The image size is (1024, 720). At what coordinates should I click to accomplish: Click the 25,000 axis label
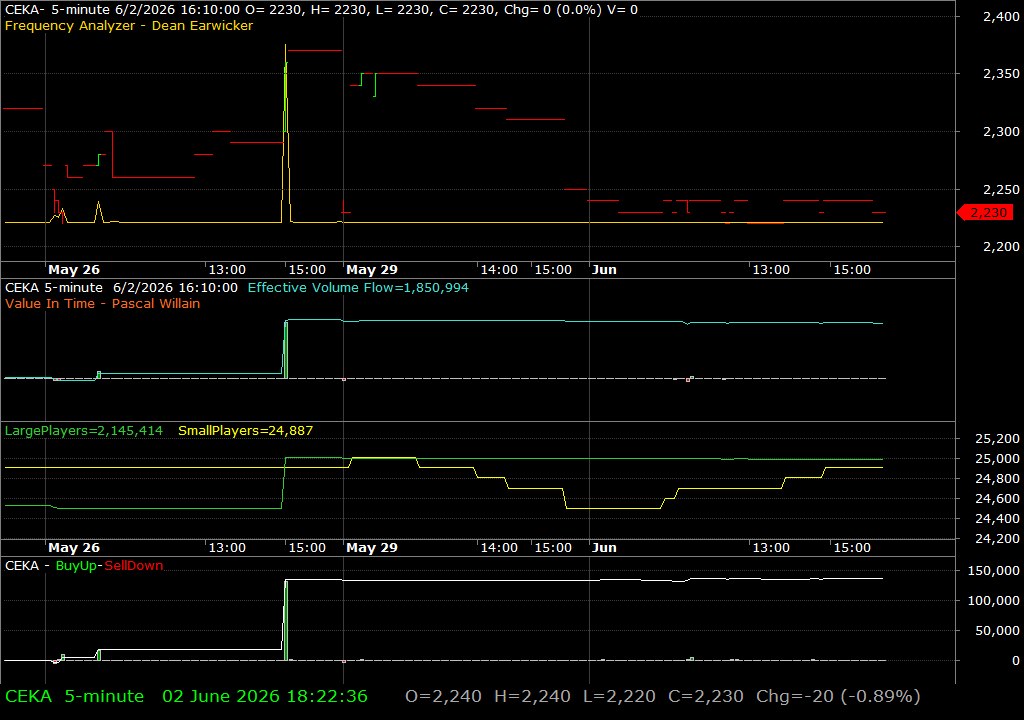tap(997, 459)
